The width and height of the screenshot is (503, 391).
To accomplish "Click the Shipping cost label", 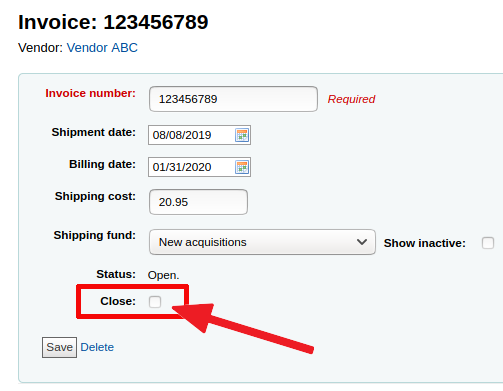I will [x=95, y=196].
